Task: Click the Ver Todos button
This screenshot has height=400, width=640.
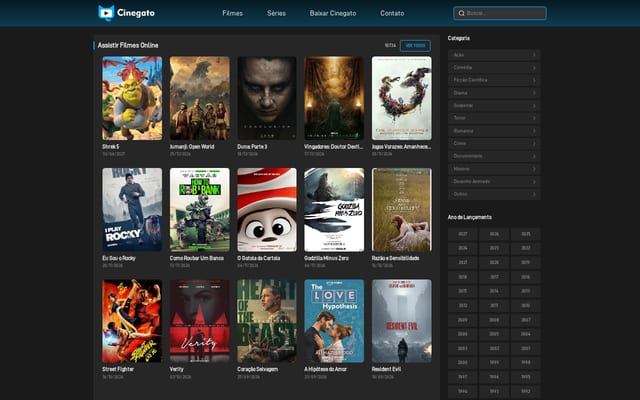Action: tap(415, 46)
